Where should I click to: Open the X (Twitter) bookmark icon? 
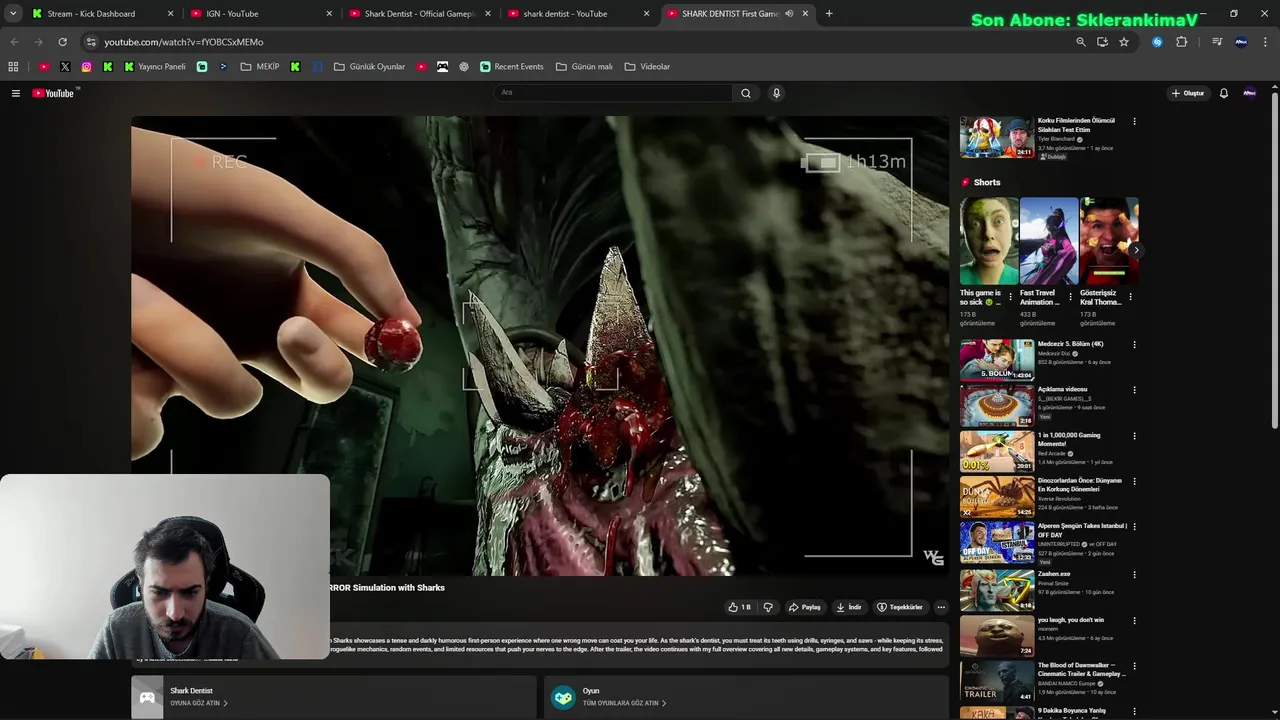[x=65, y=67]
